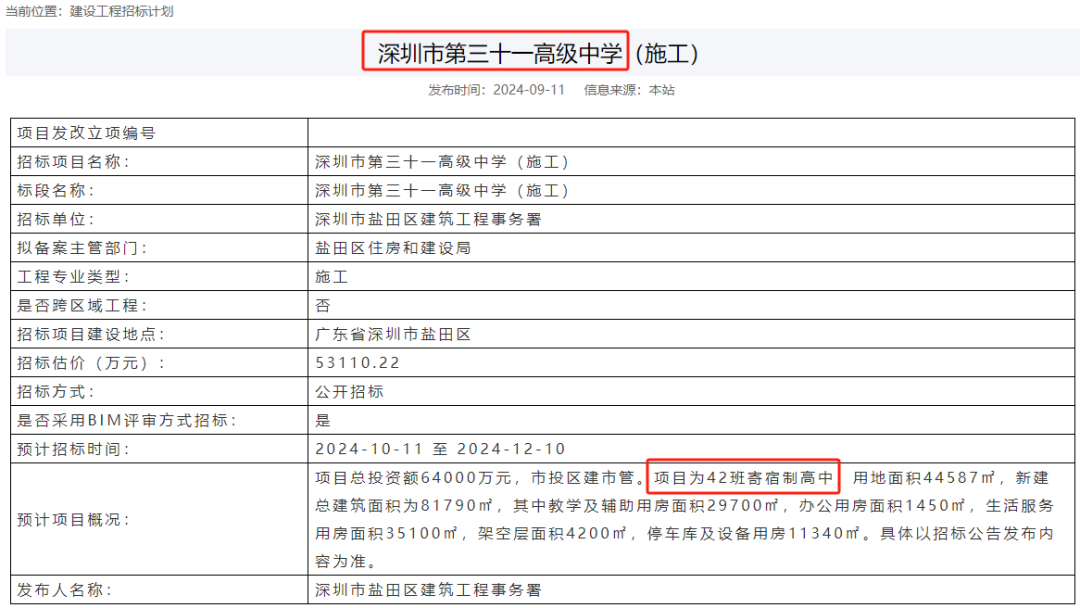Select the text 总建筑面积为81790㎡

coord(404,505)
